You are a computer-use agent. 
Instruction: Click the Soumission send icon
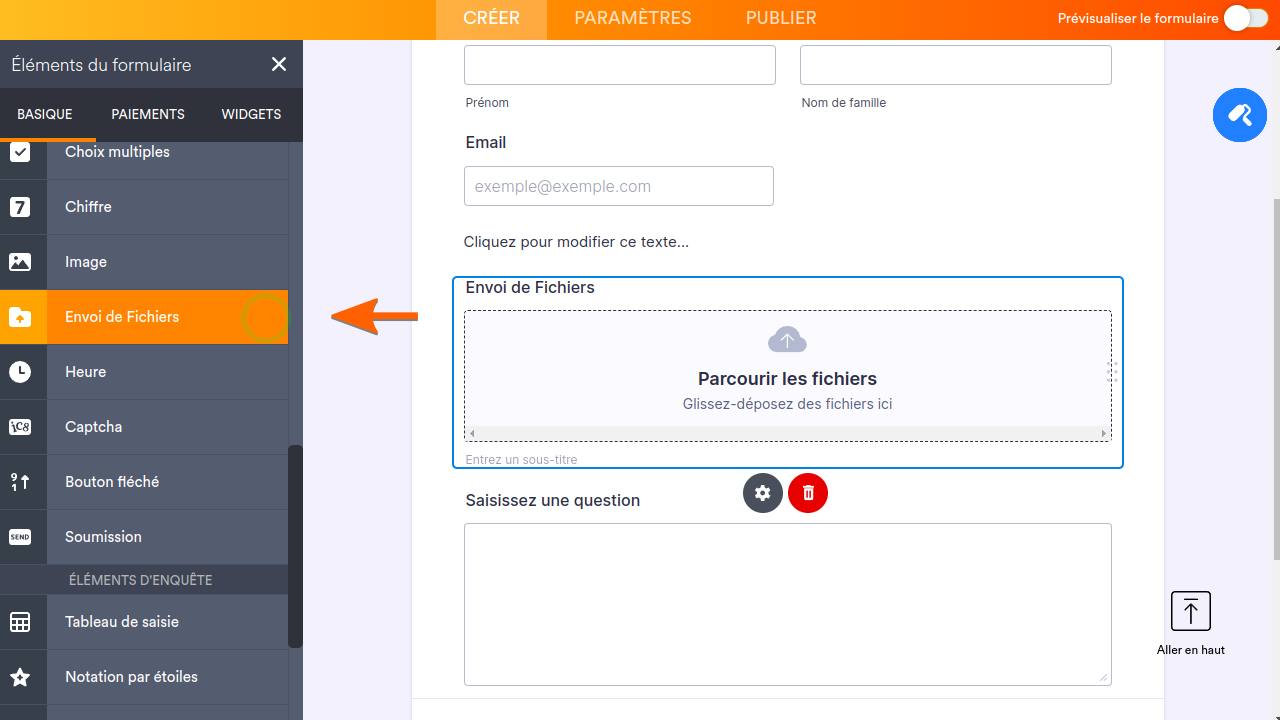20,537
